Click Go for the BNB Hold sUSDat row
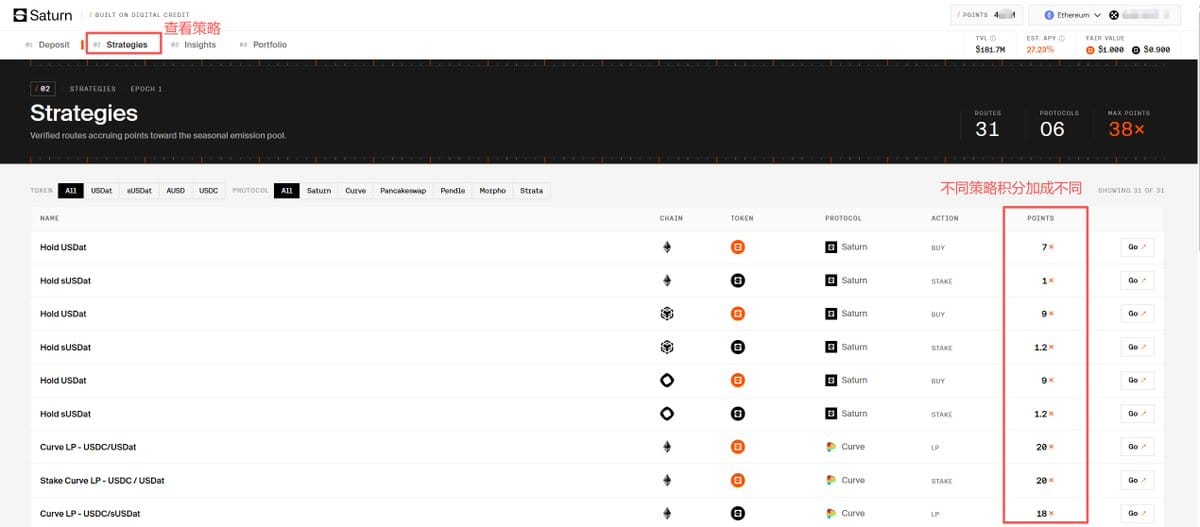The image size is (1200, 527). tap(1137, 347)
